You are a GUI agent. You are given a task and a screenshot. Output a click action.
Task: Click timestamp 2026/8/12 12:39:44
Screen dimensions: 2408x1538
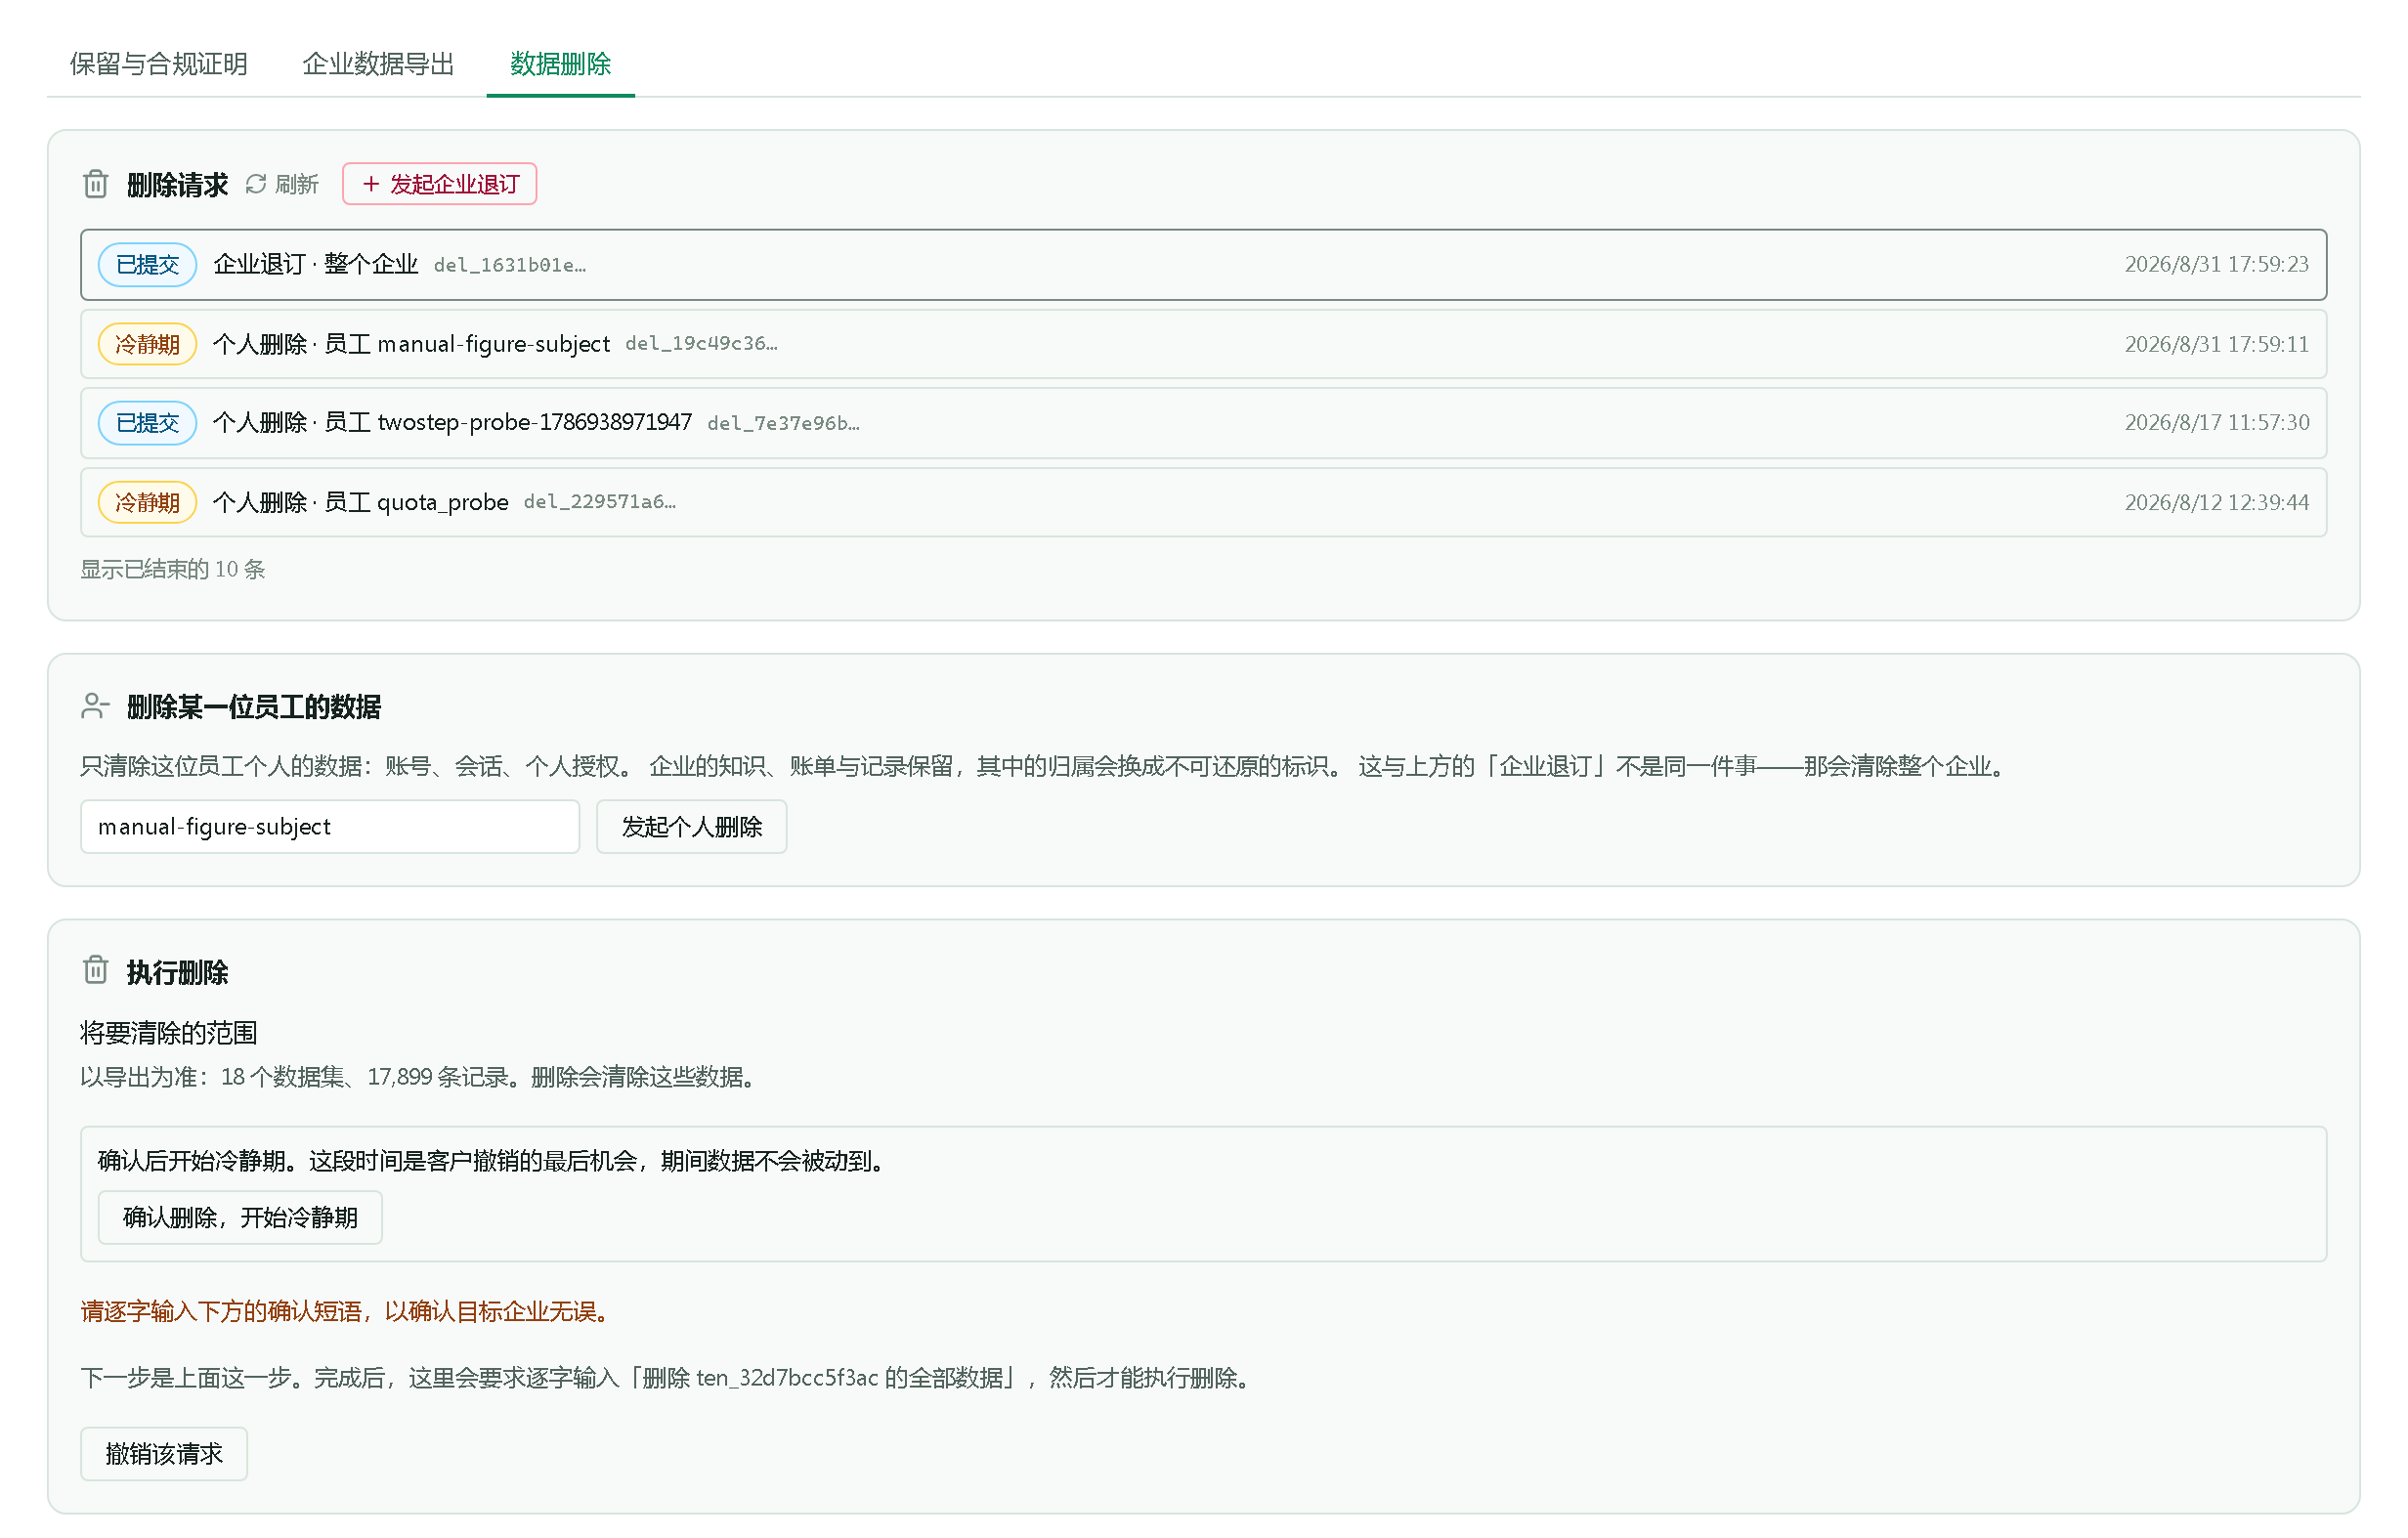tap(2216, 502)
